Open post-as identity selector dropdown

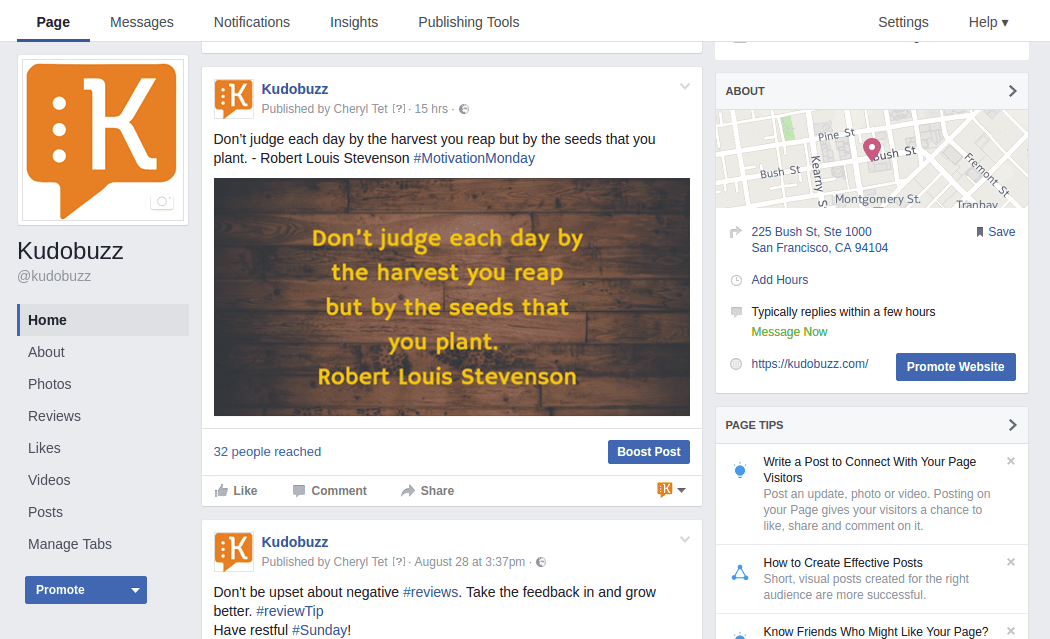671,490
